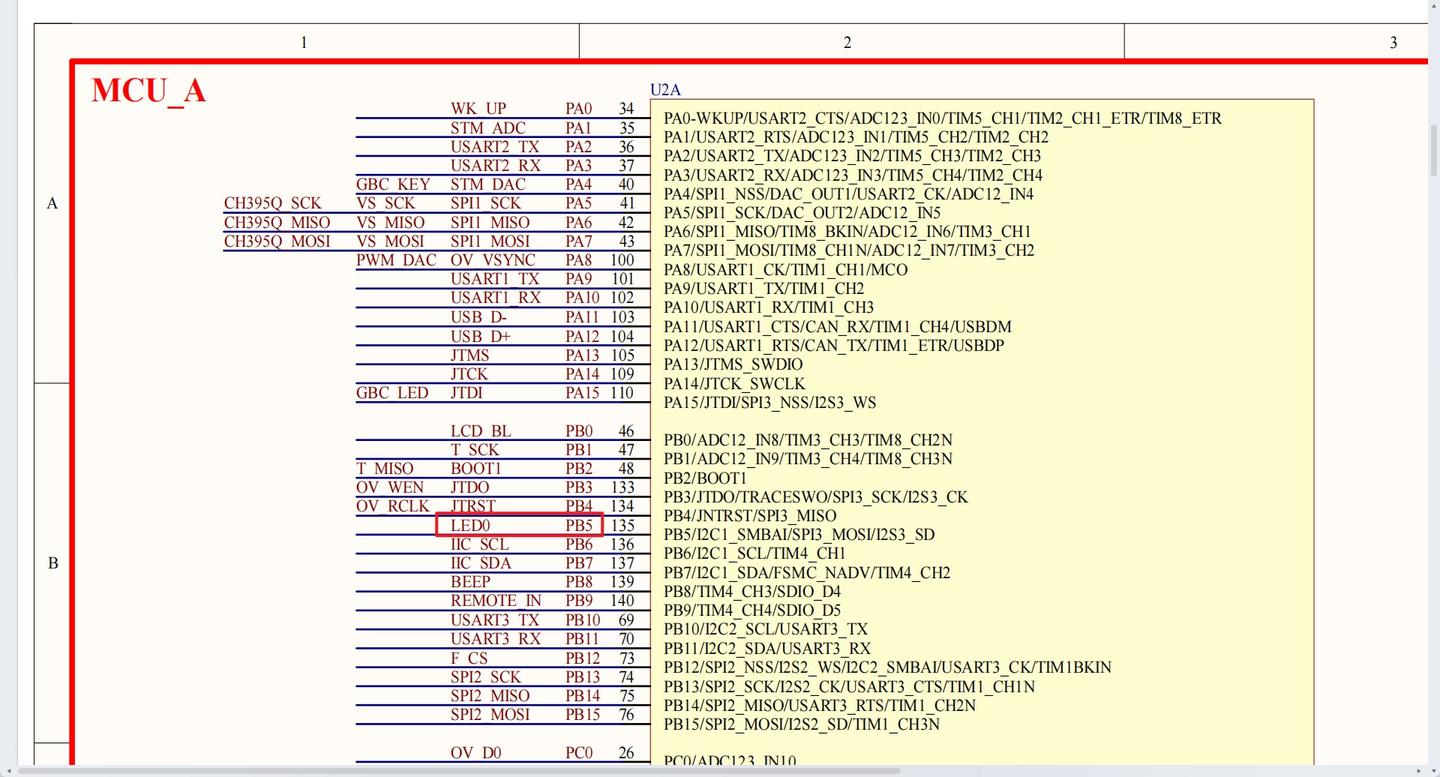Select the USB_D+ net label
The image size is (1440, 777).
481,336
